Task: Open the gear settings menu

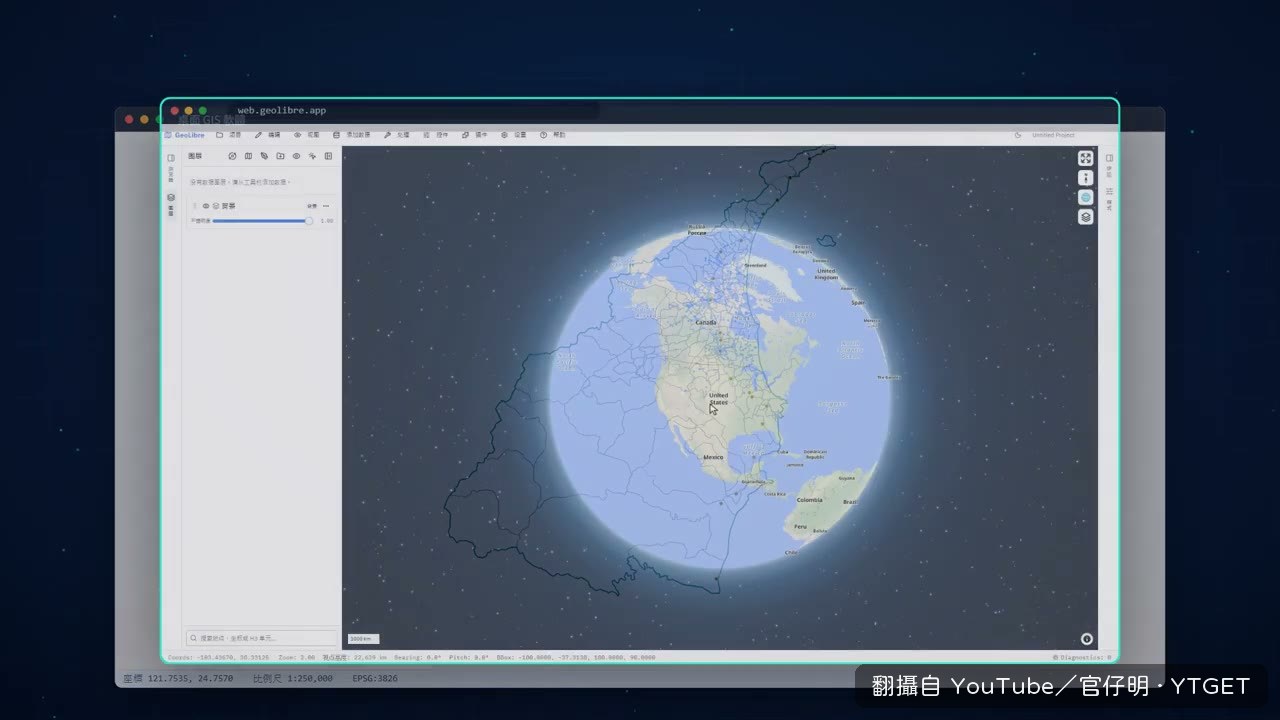Action: (x=513, y=135)
